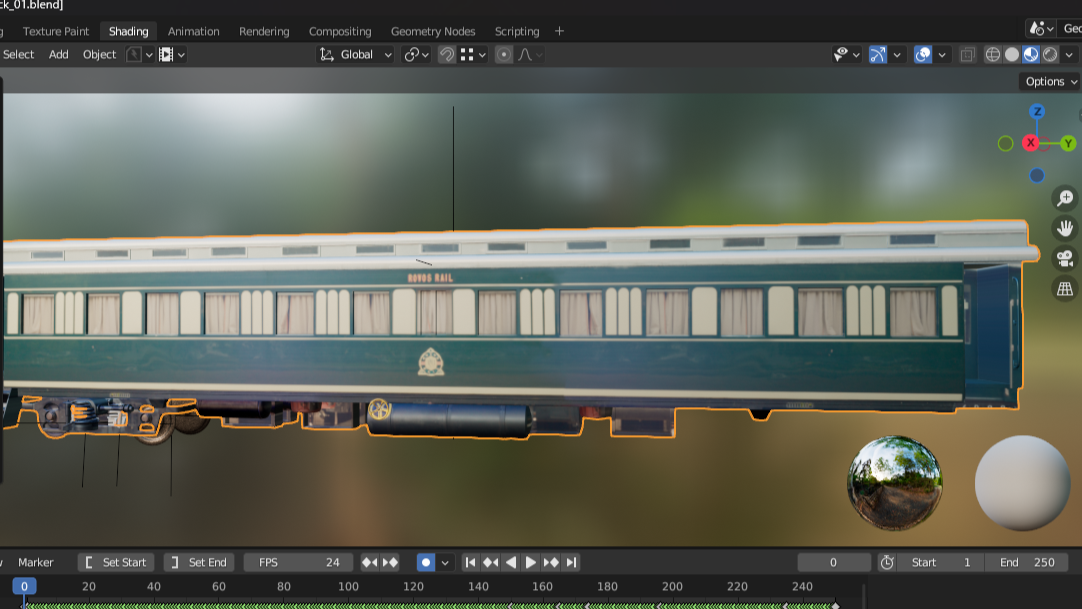Click the pan view hand icon
1082x609 pixels.
tap(1064, 229)
